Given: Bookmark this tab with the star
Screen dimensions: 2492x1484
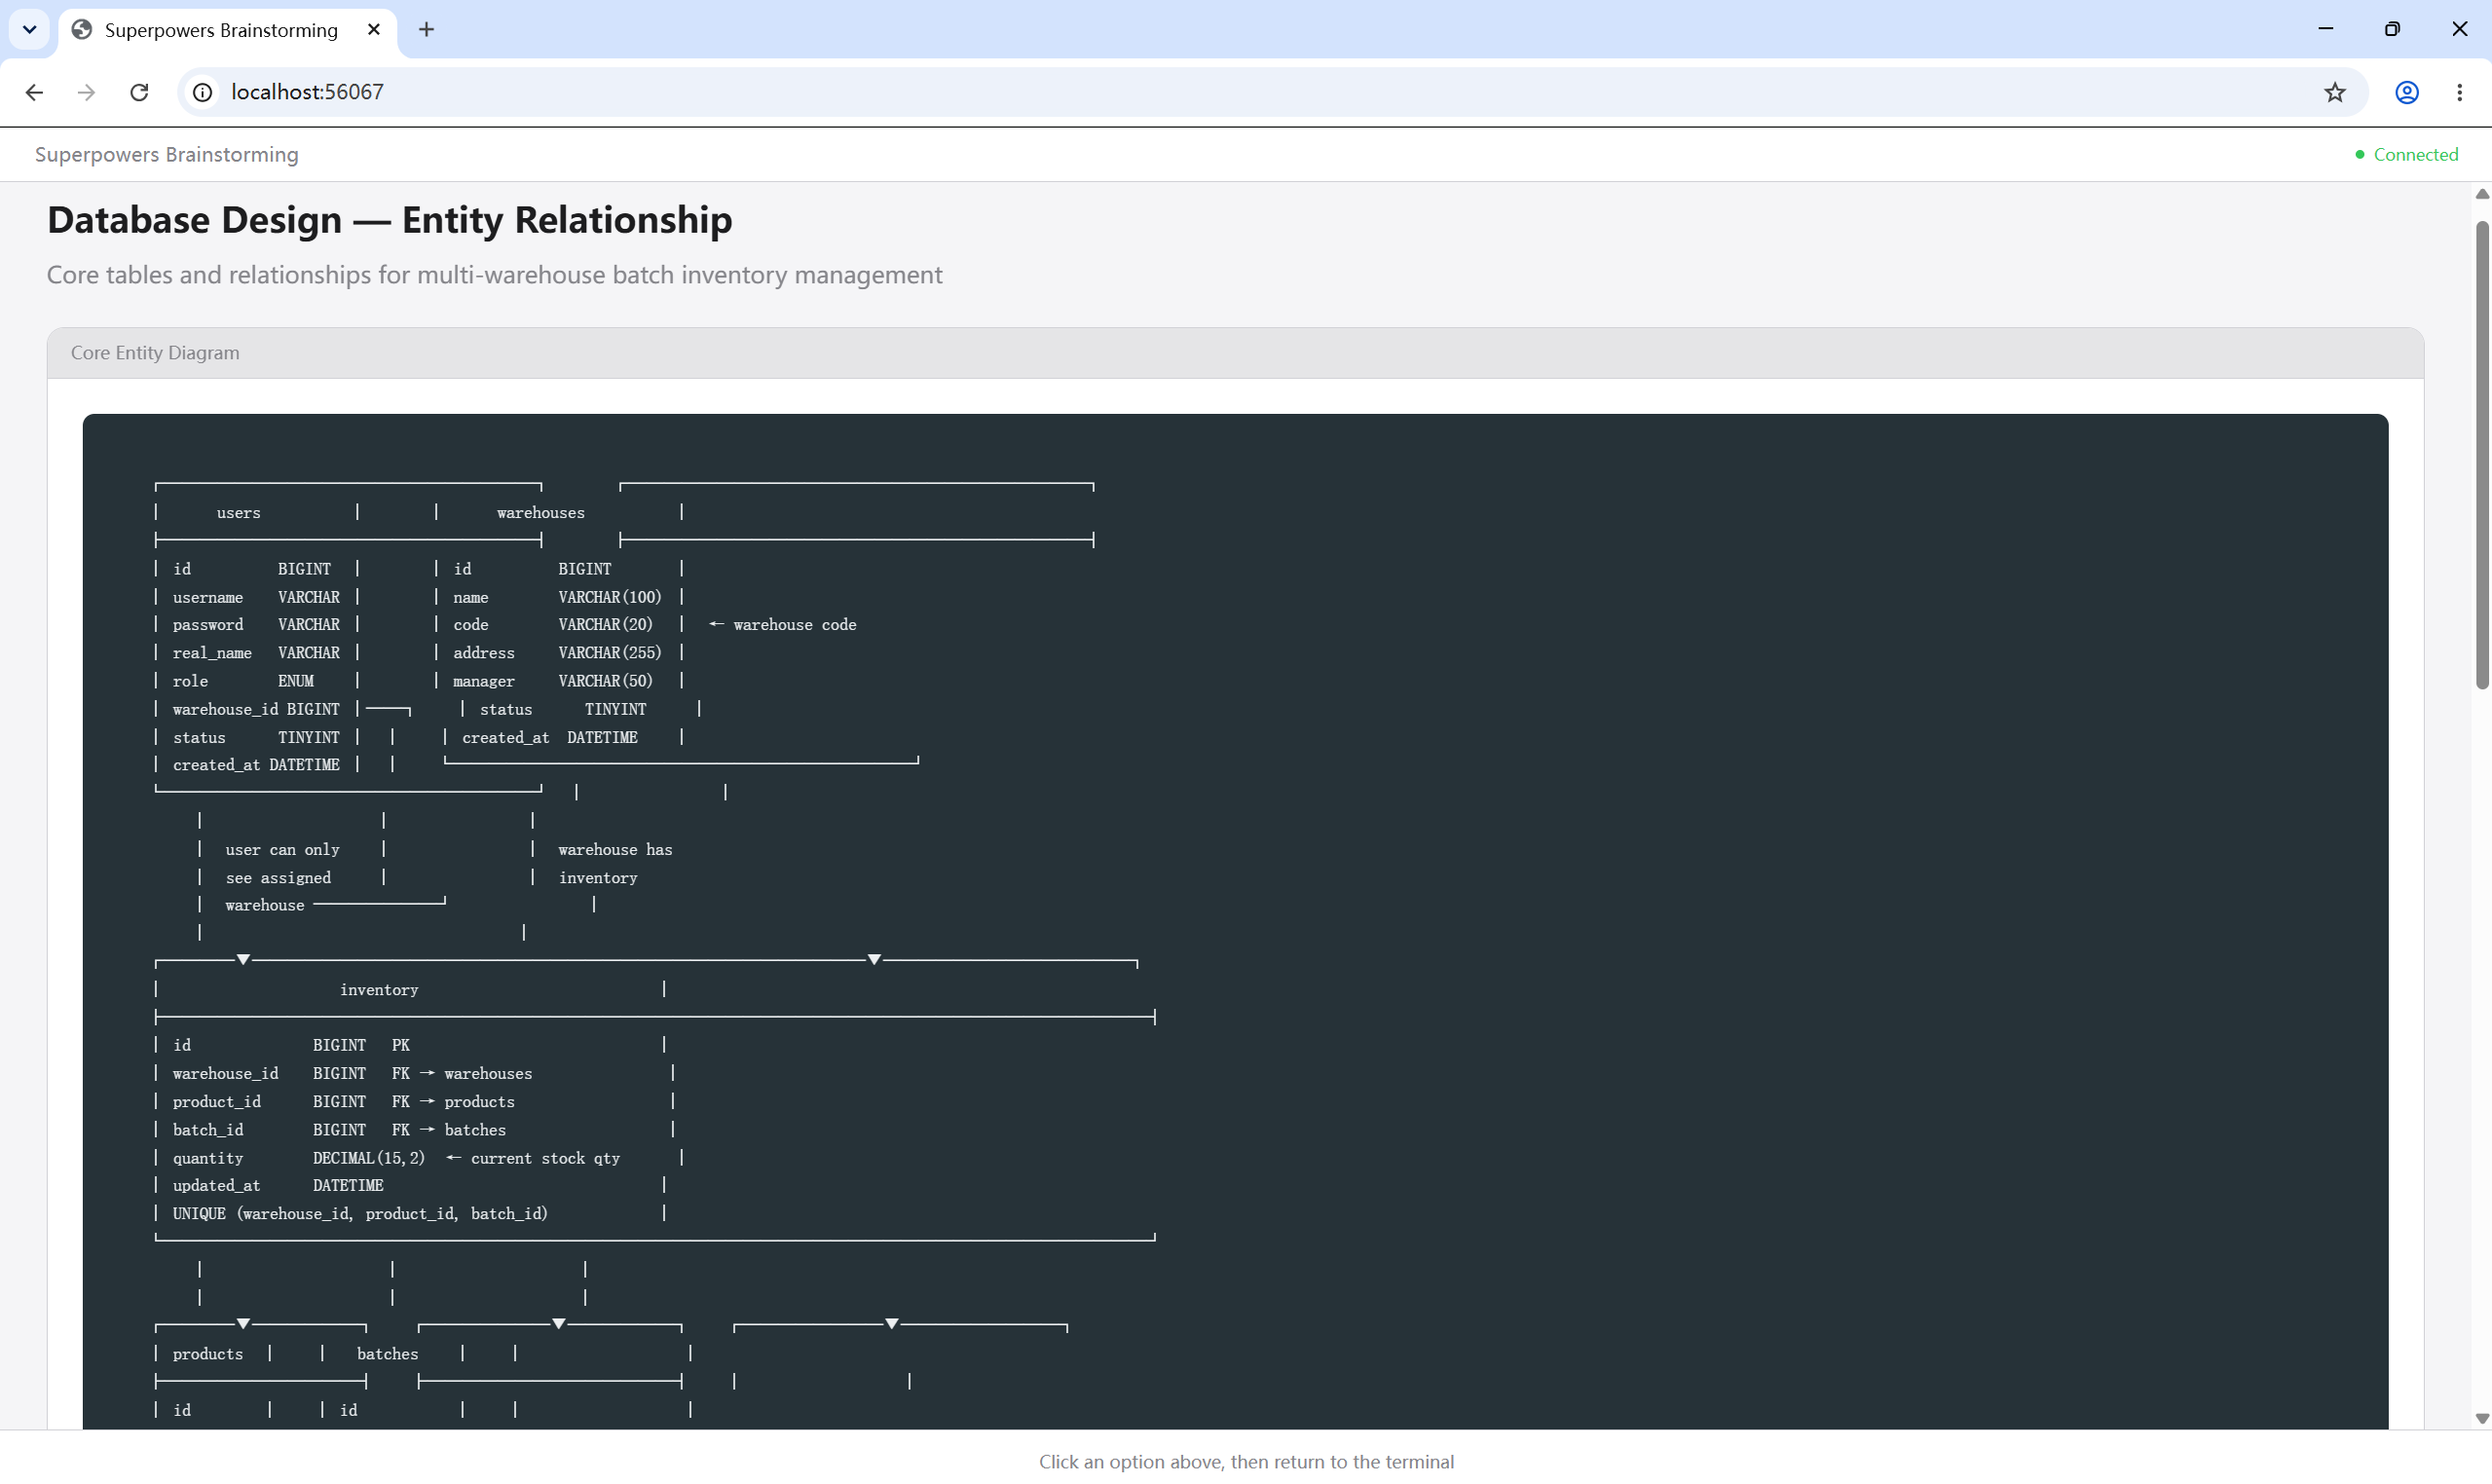Looking at the screenshot, I should [x=2334, y=92].
